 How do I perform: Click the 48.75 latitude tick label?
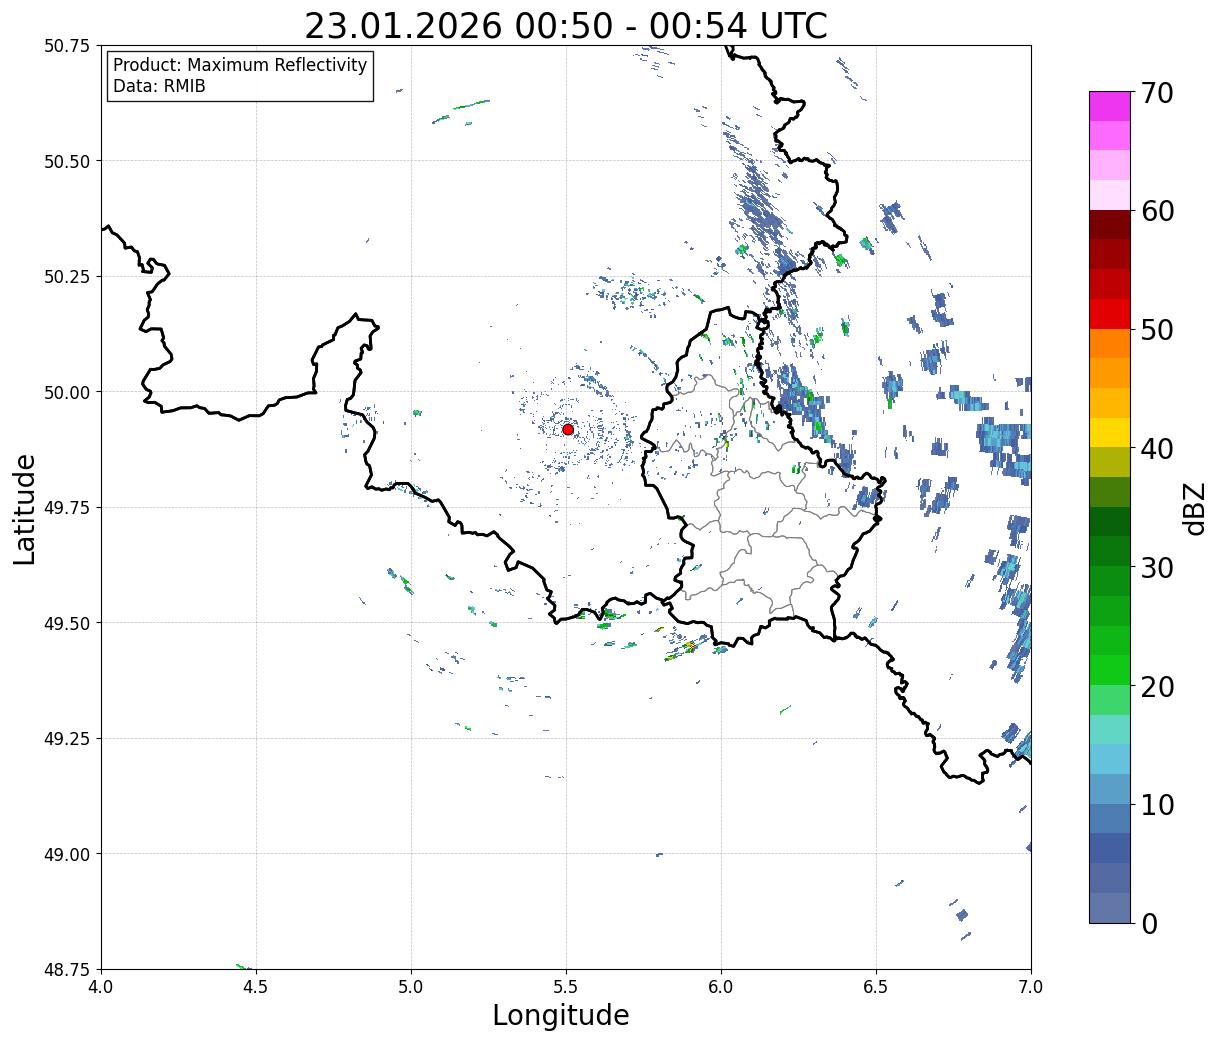[66, 969]
